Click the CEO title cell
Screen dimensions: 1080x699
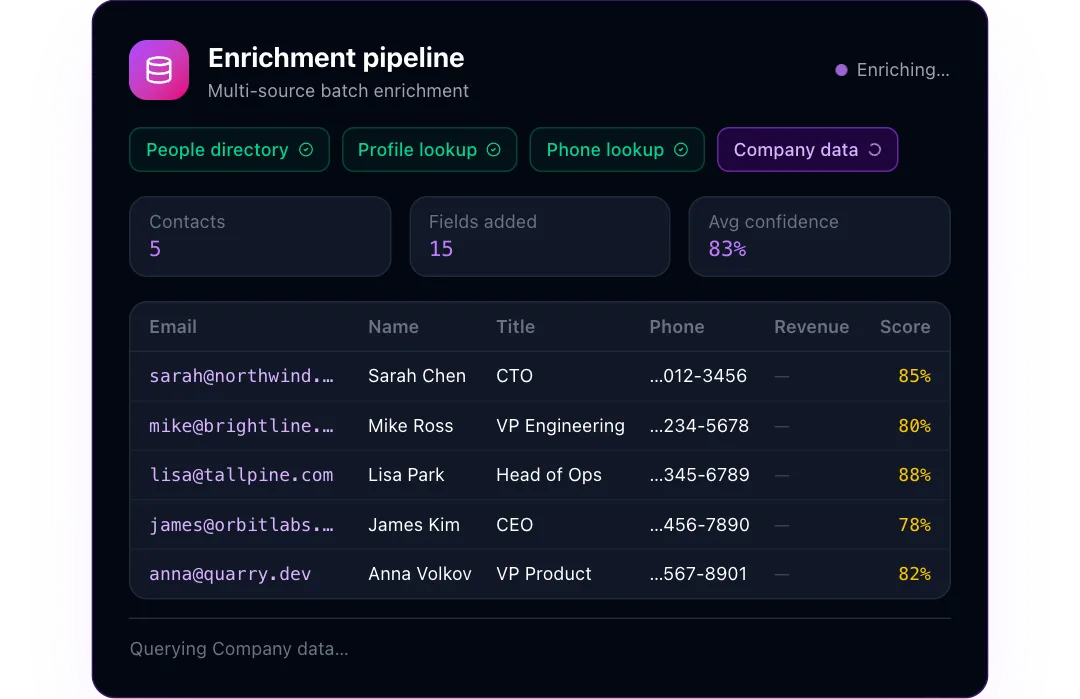(515, 525)
